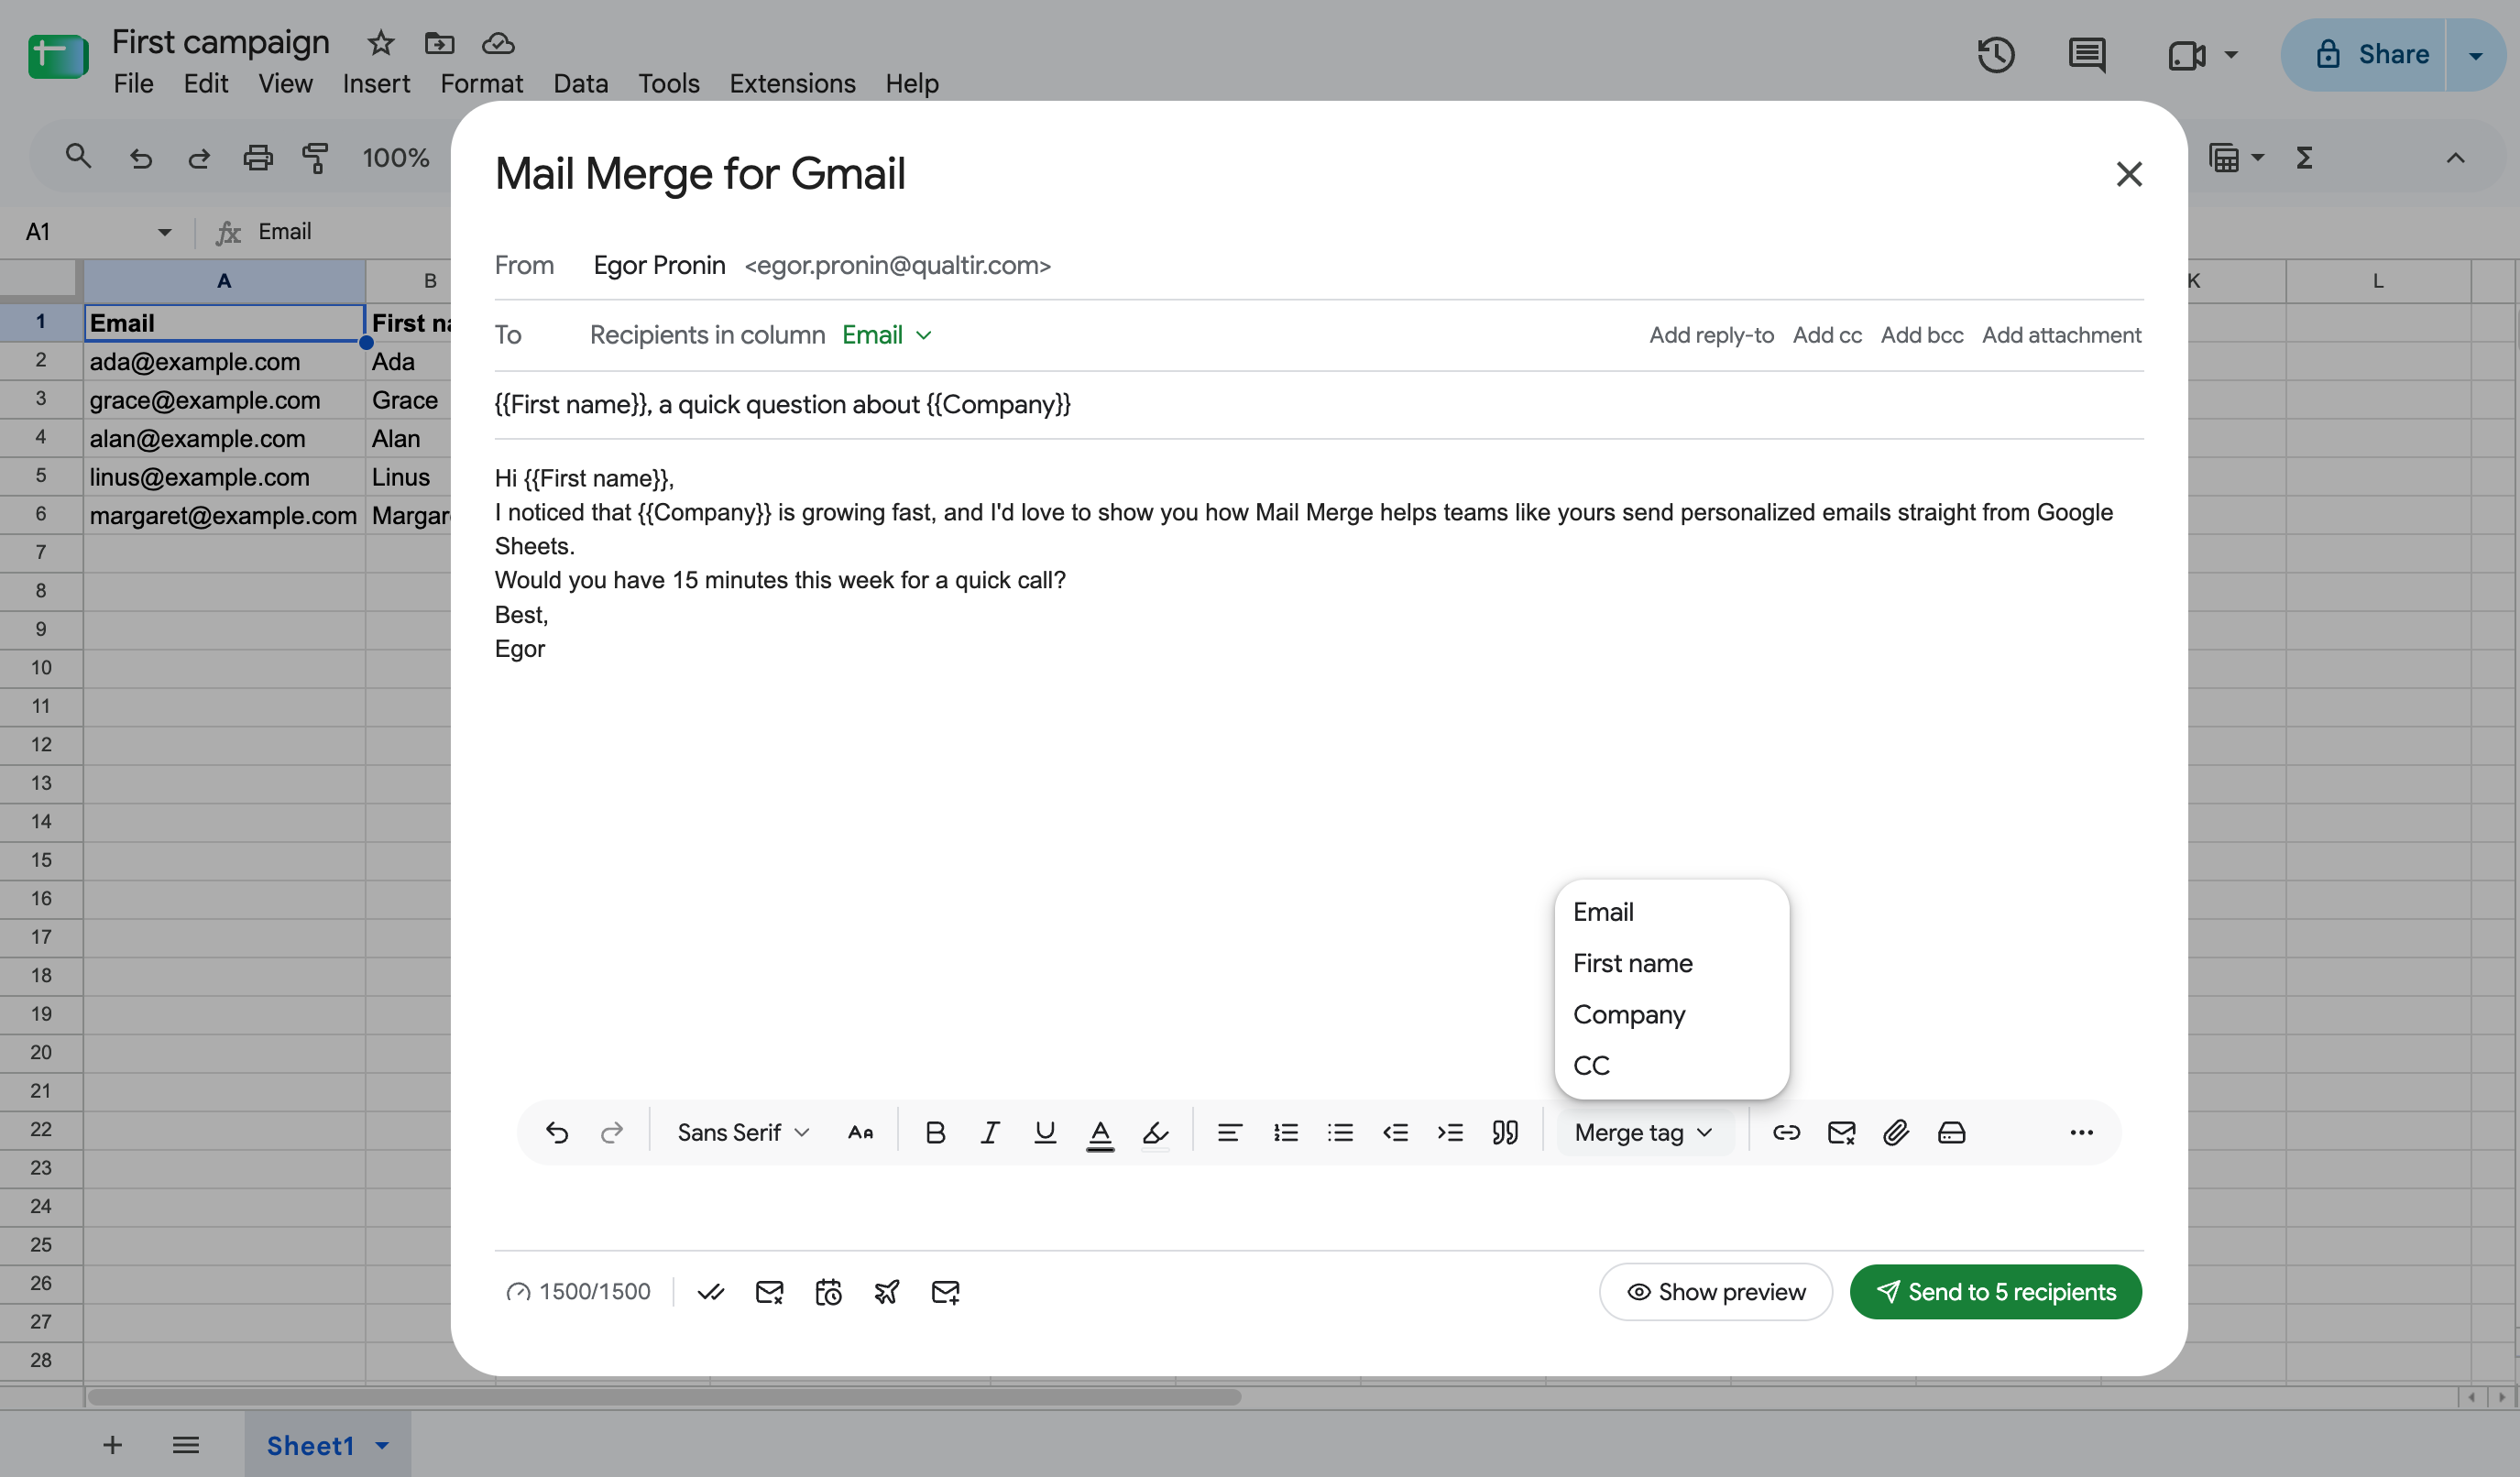
Task: Insert a hyperlink into the email
Action: (1786, 1132)
